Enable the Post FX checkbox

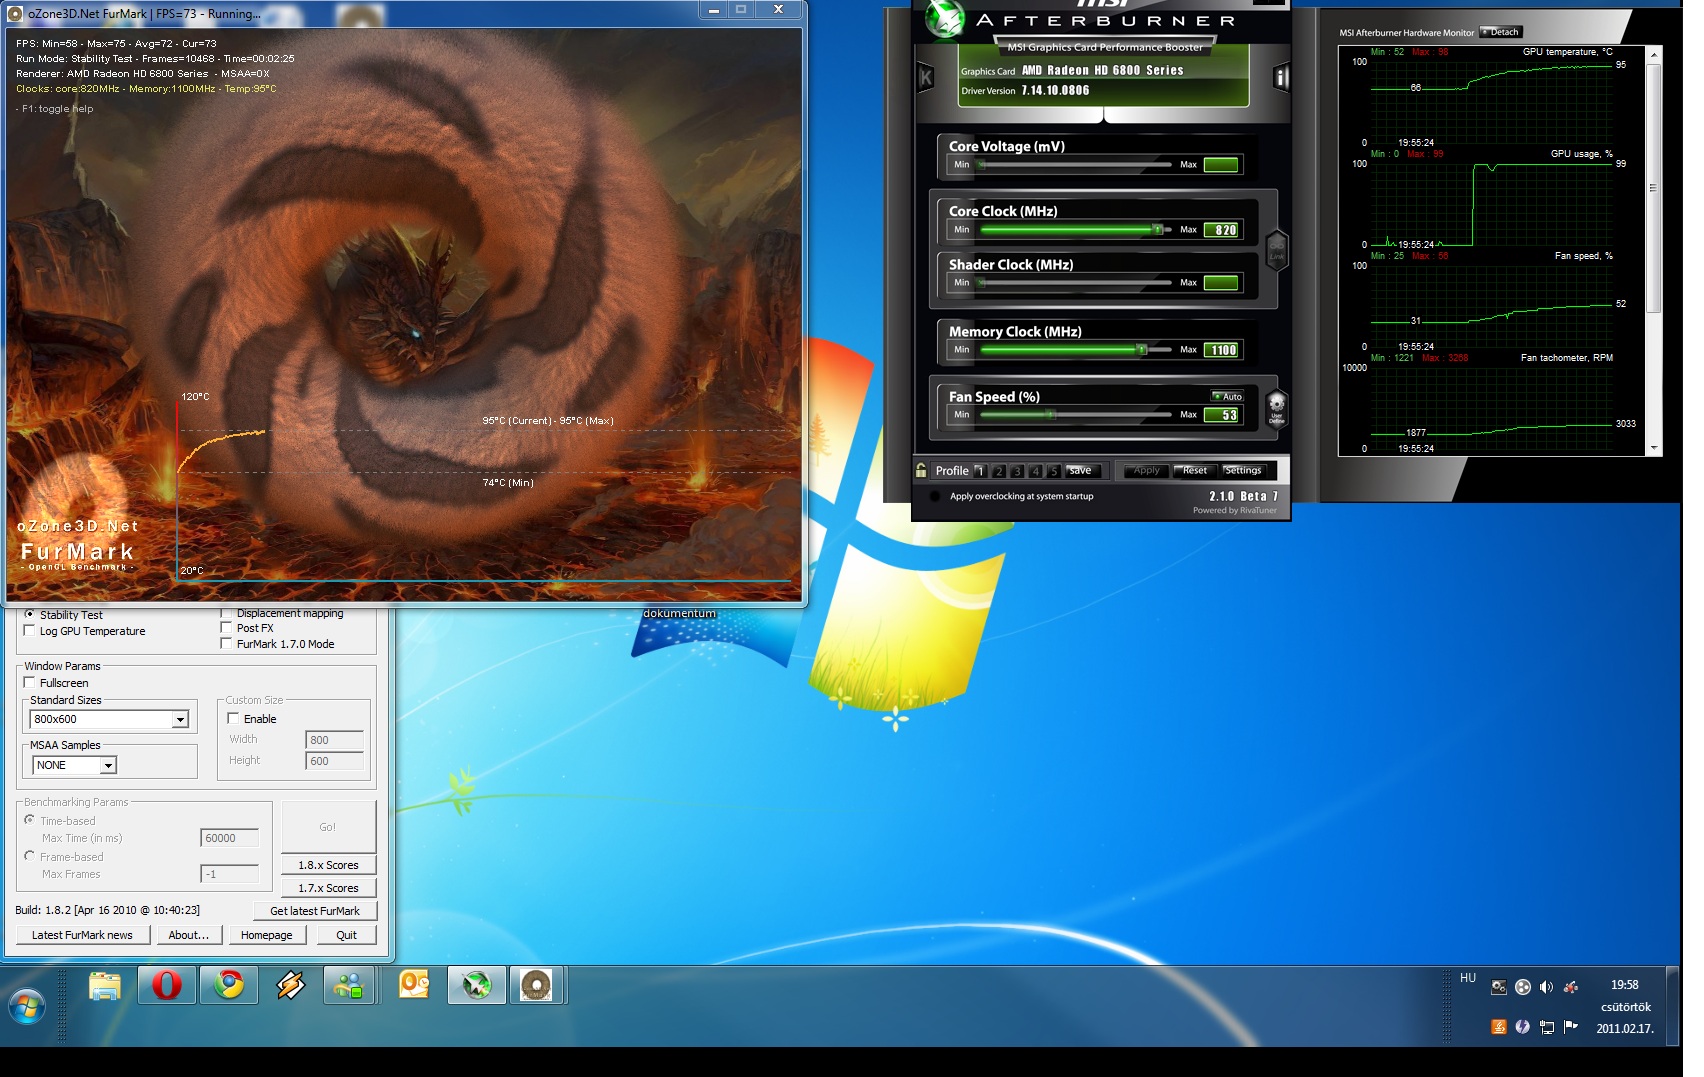pyautogui.click(x=226, y=628)
